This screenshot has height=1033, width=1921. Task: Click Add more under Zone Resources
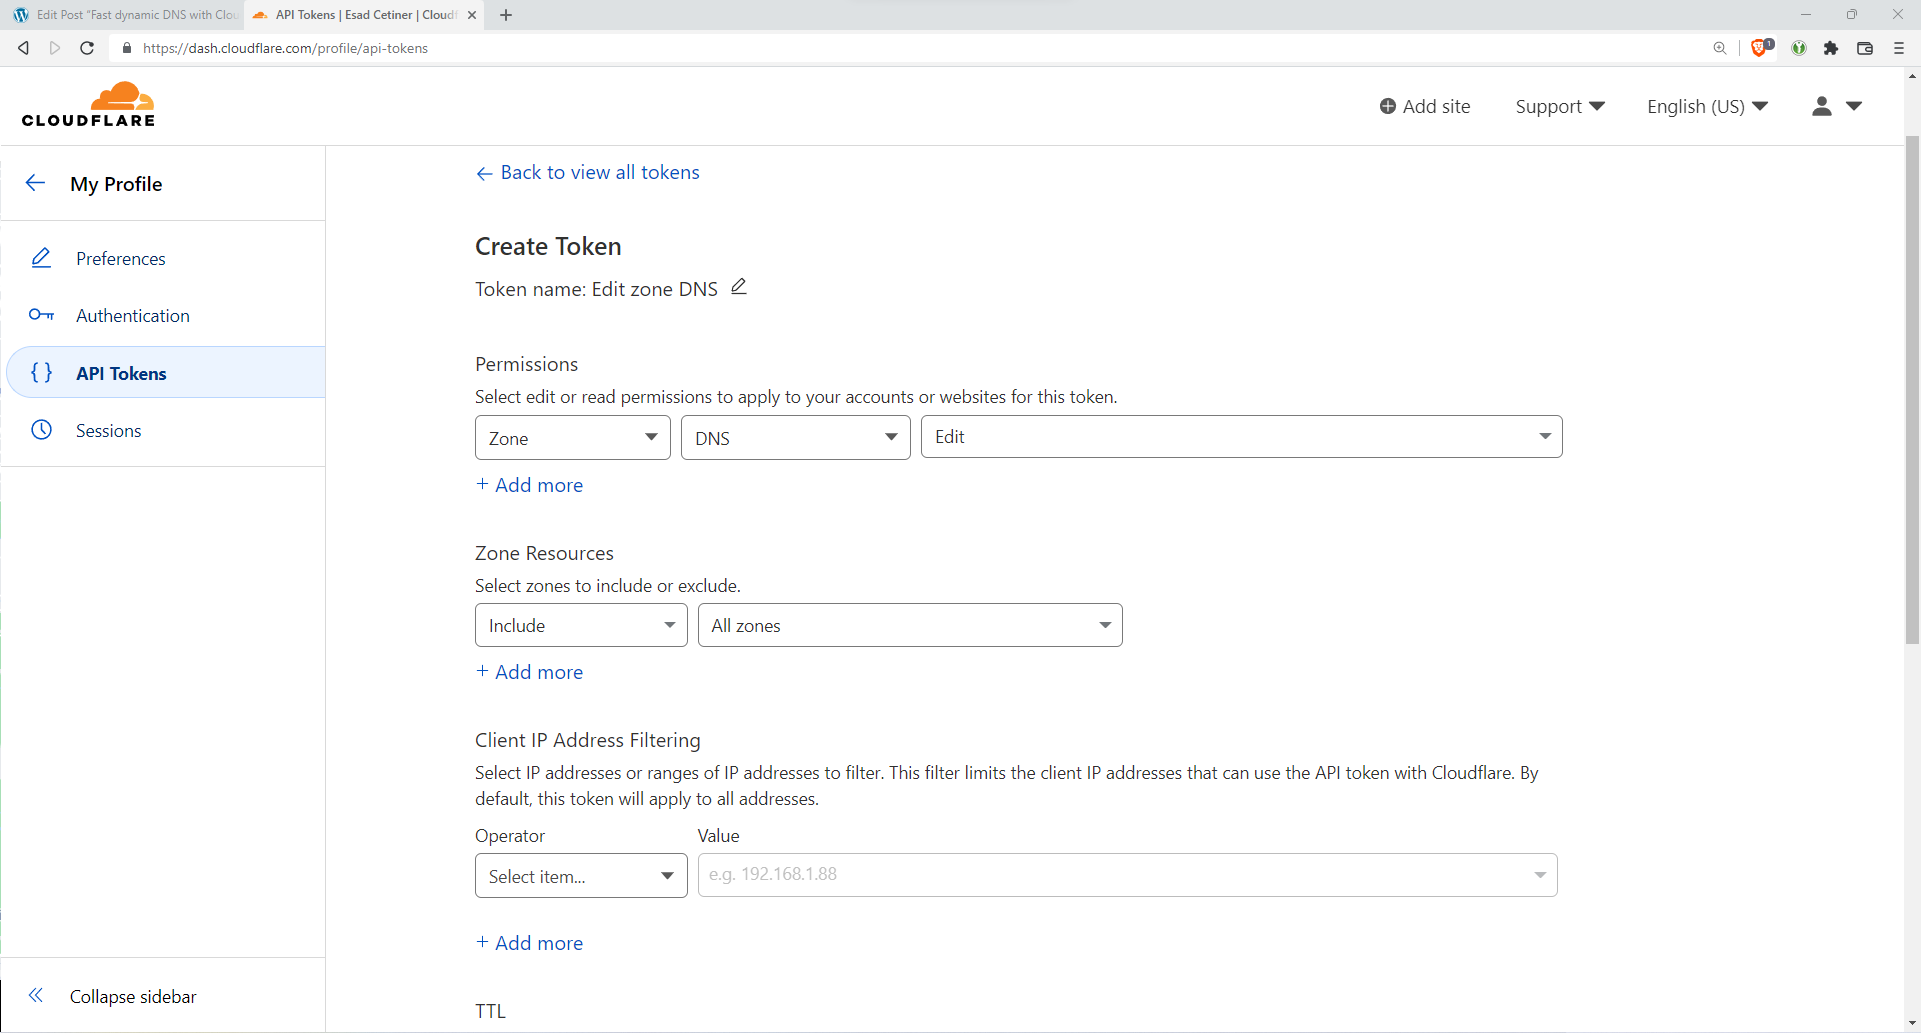coord(529,672)
